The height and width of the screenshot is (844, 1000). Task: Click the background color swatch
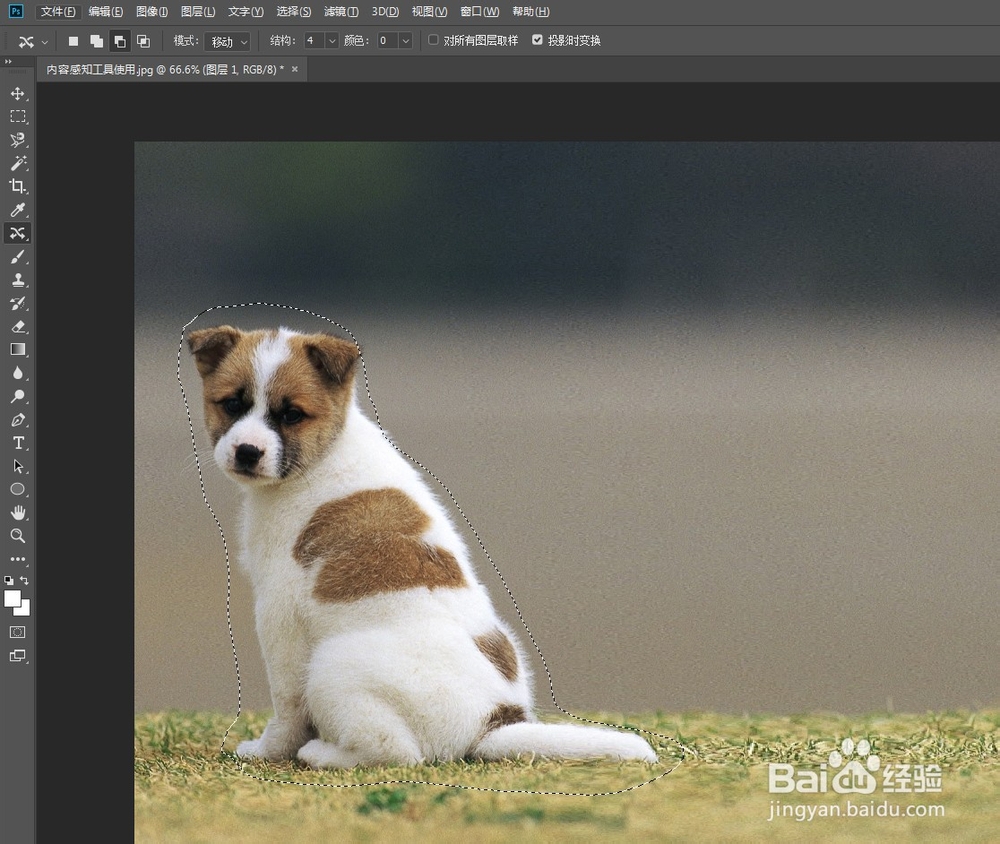(25, 611)
